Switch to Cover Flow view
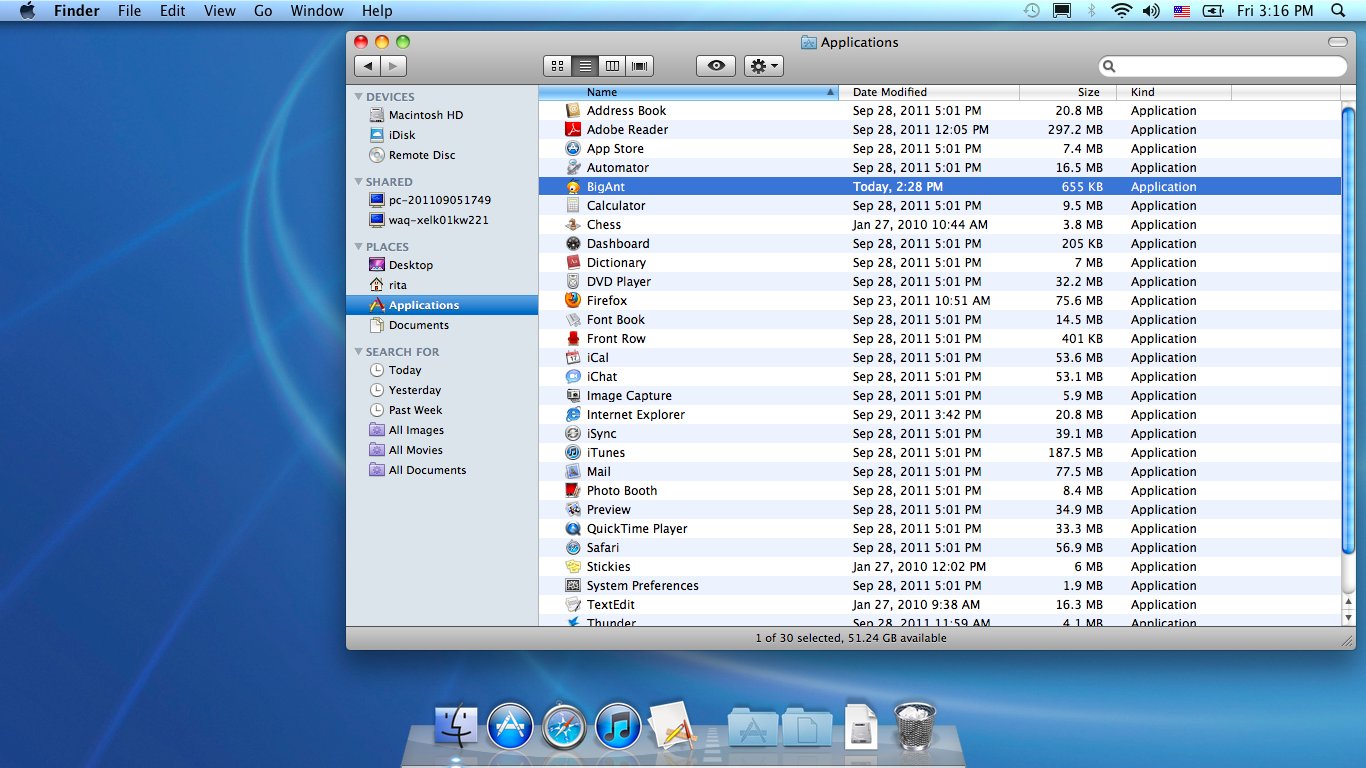 (x=640, y=66)
